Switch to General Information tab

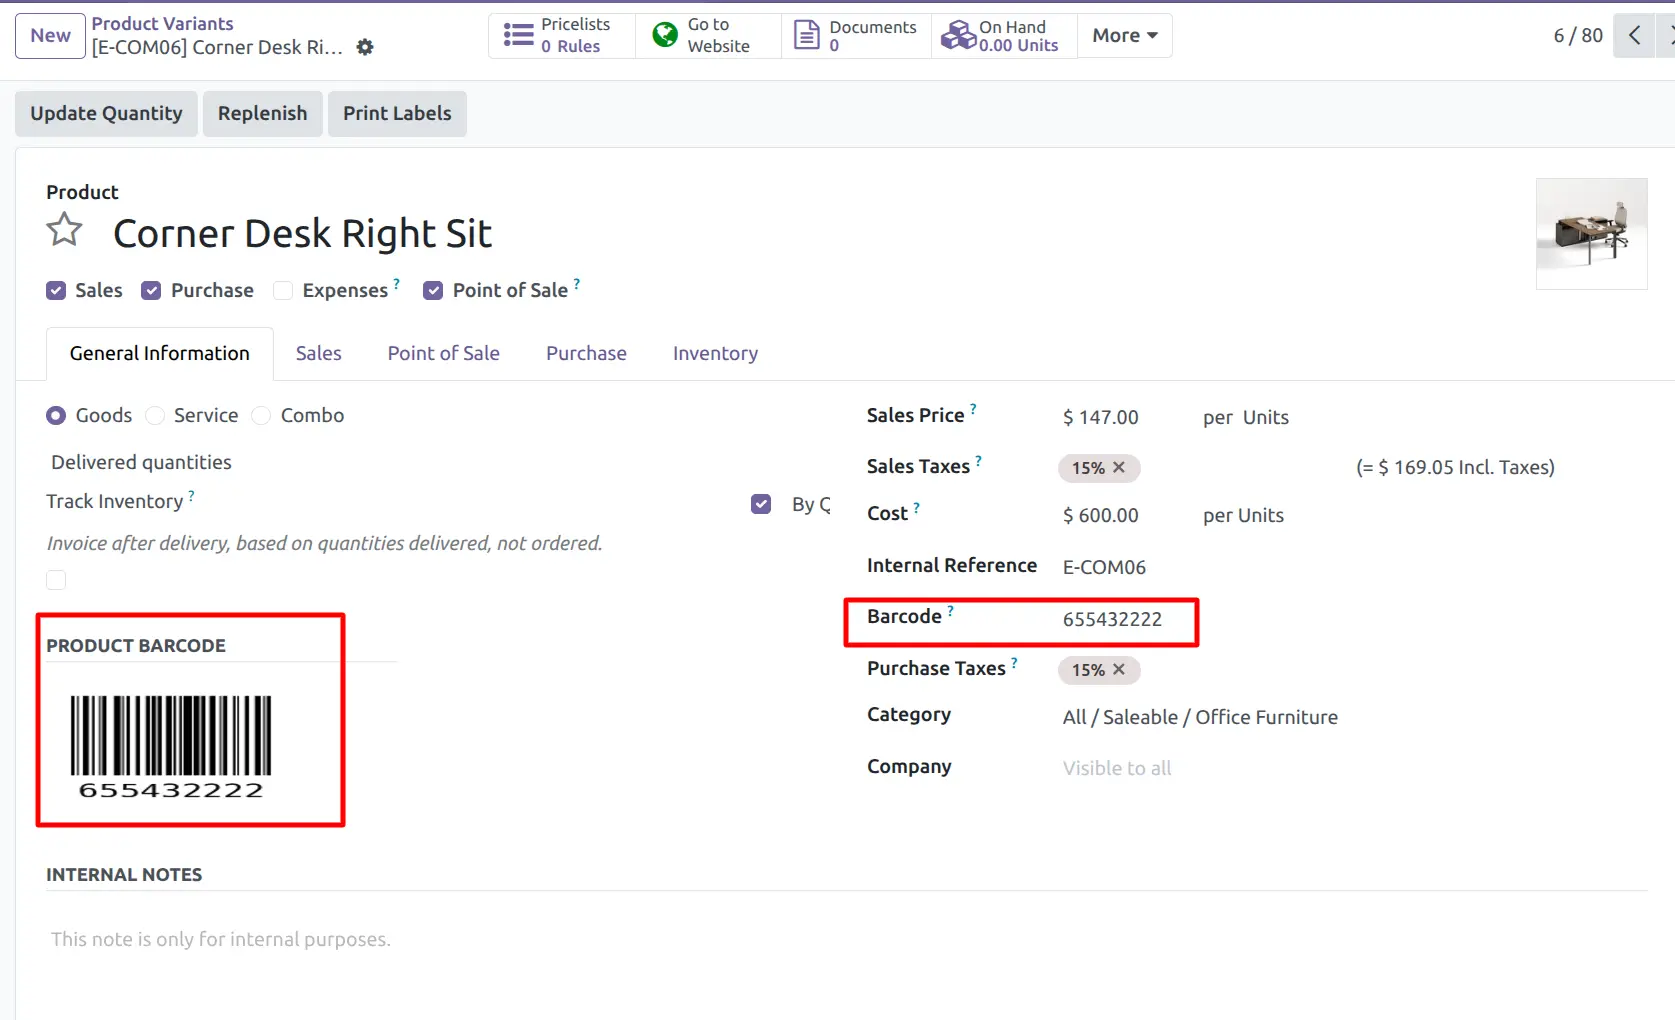160,353
